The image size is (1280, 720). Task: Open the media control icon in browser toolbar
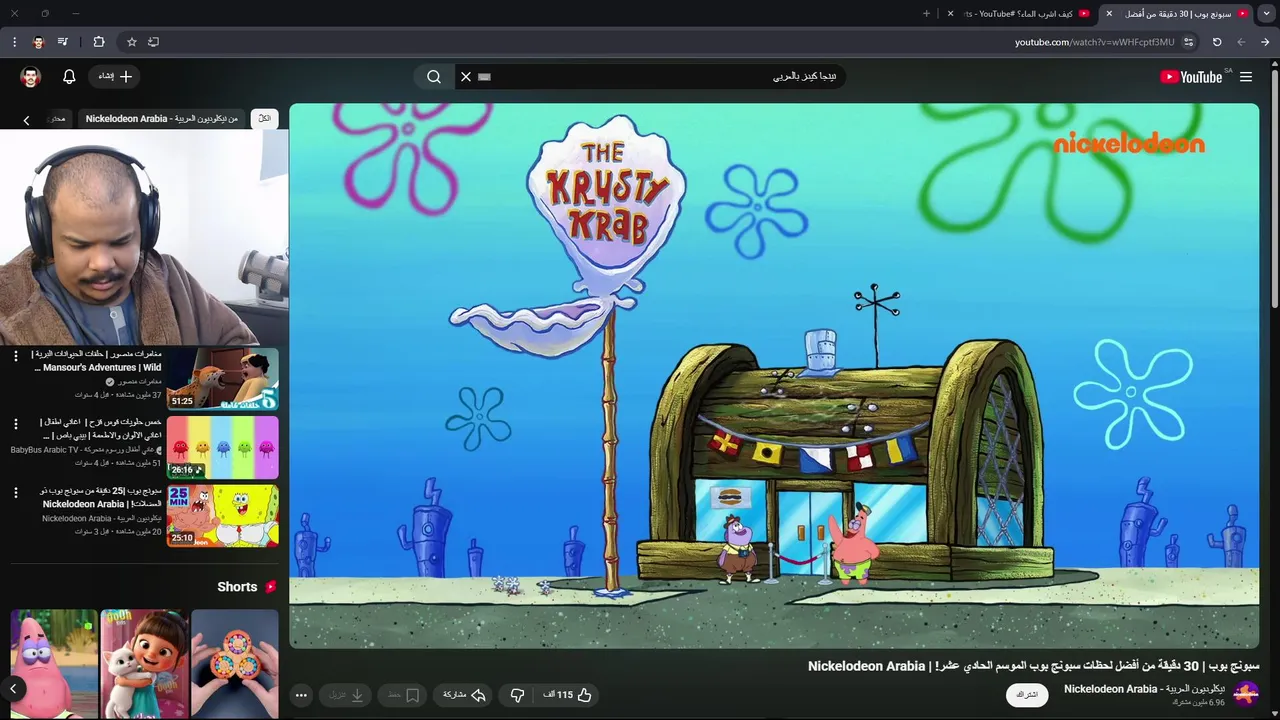[x=63, y=42]
